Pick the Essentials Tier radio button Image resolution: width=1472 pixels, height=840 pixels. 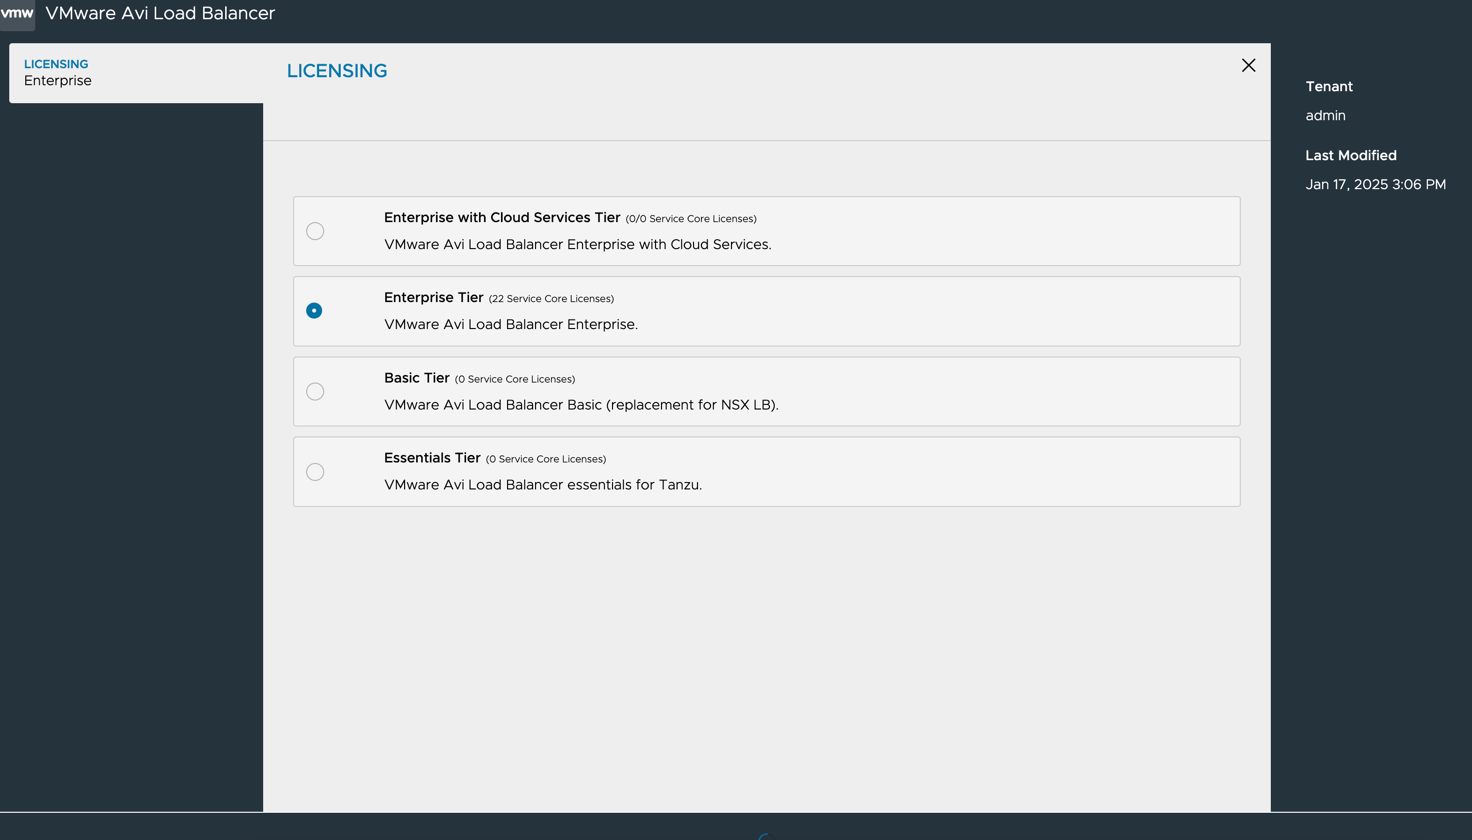coord(315,471)
